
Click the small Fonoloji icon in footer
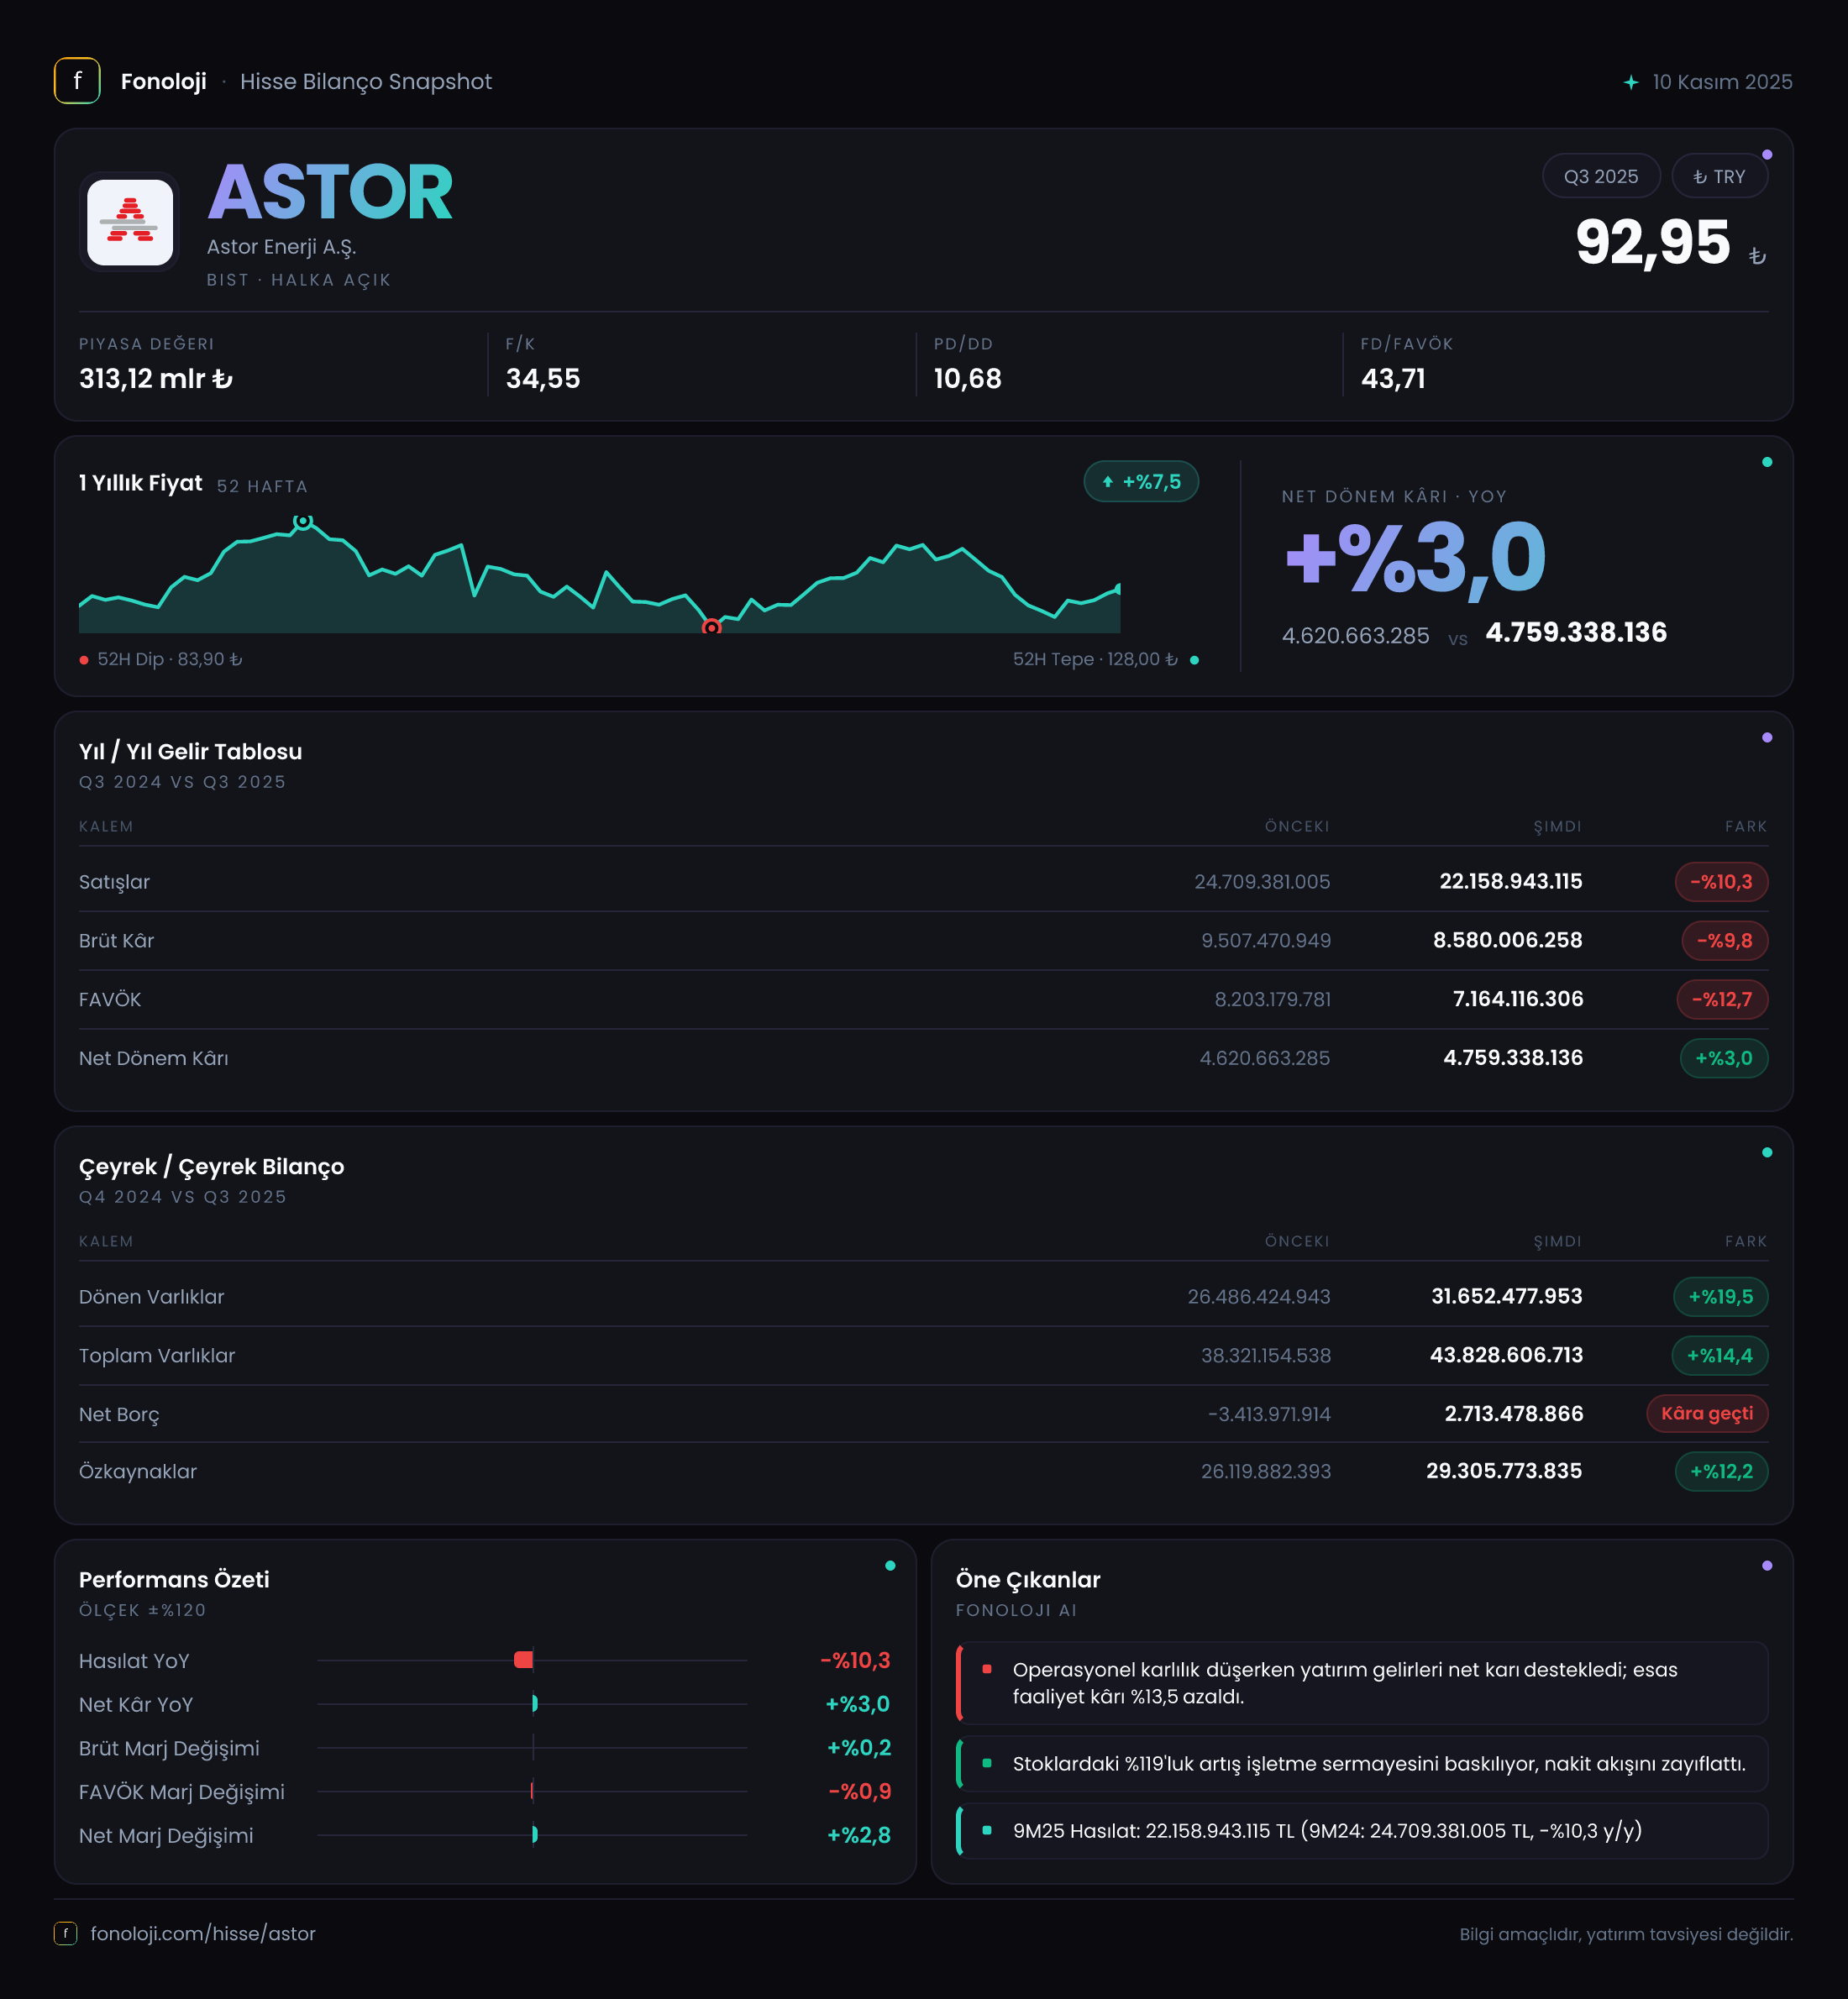tap(65, 1933)
